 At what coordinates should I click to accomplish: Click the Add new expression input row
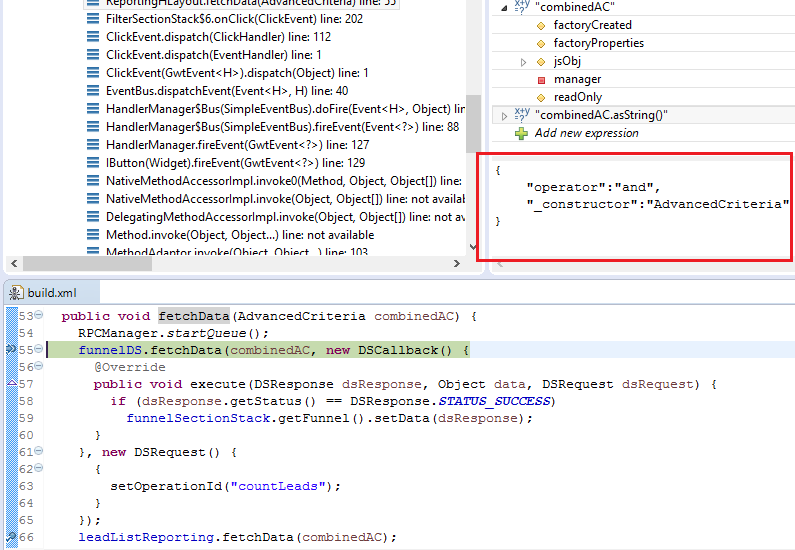click(x=586, y=133)
